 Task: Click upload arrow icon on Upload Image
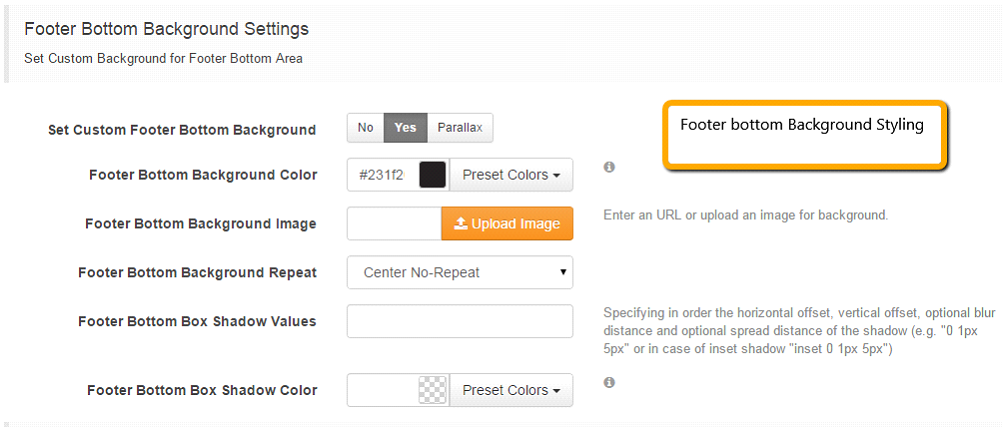(x=460, y=224)
